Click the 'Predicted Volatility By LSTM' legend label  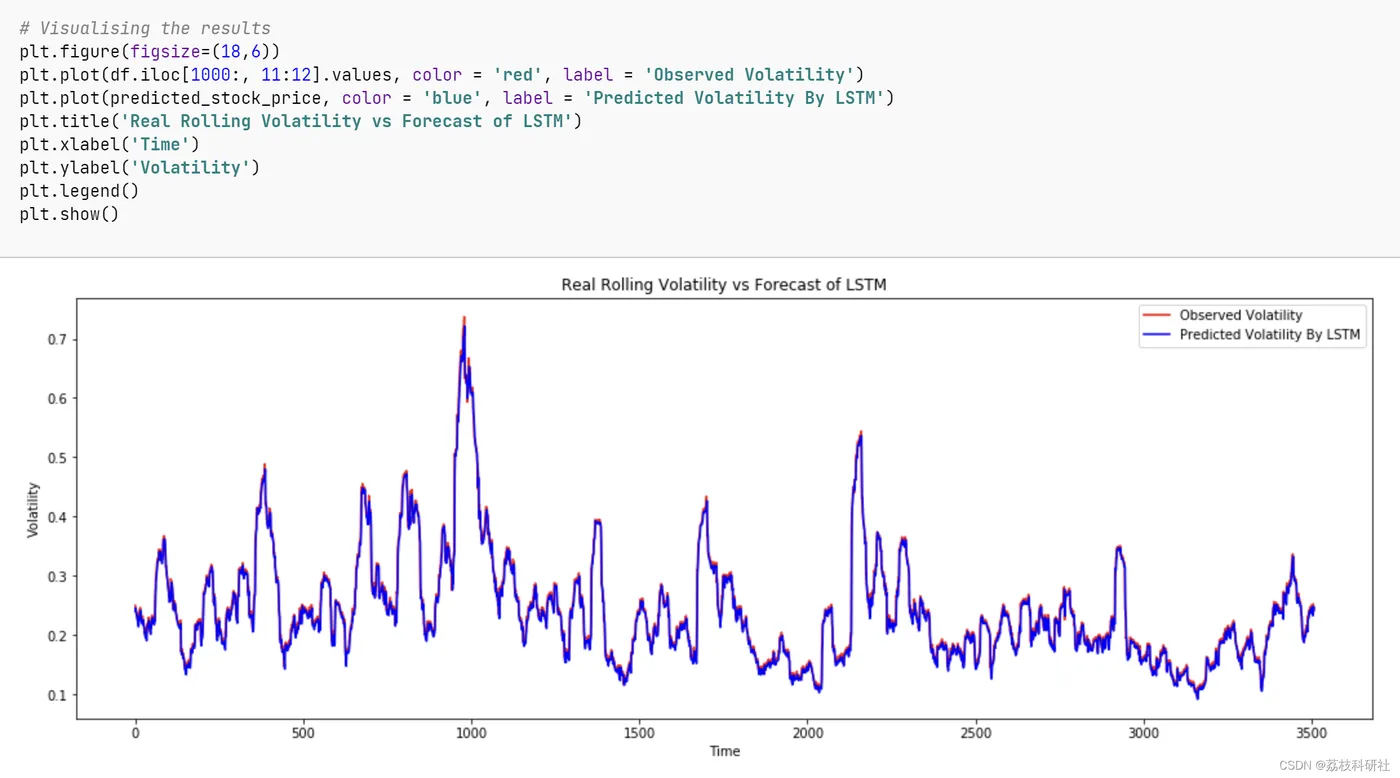(x=1270, y=335)
